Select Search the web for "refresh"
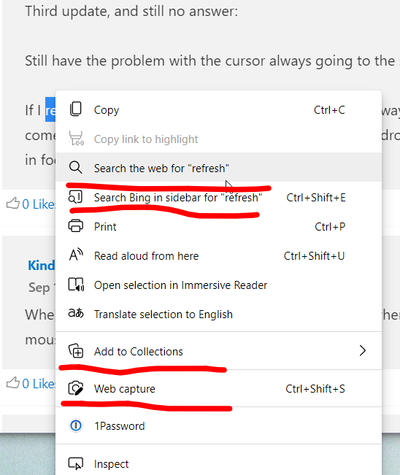This screenshot has width=400, height=475. [x=219, y=167]
